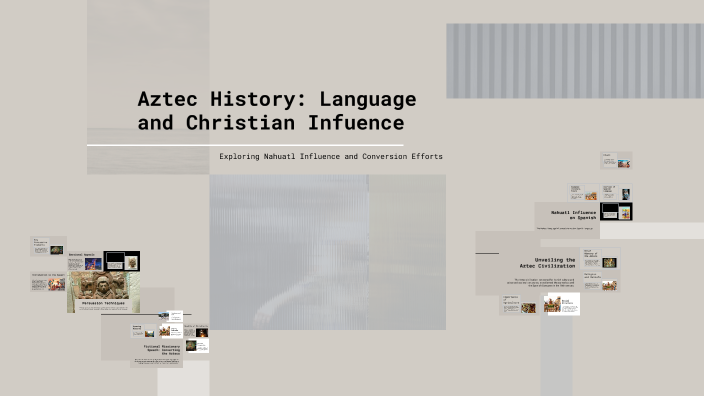704x396 pixels.
Task: Open the black slide beside 'Nahuatl Influence on Spanish'
Action: point(616,211)
